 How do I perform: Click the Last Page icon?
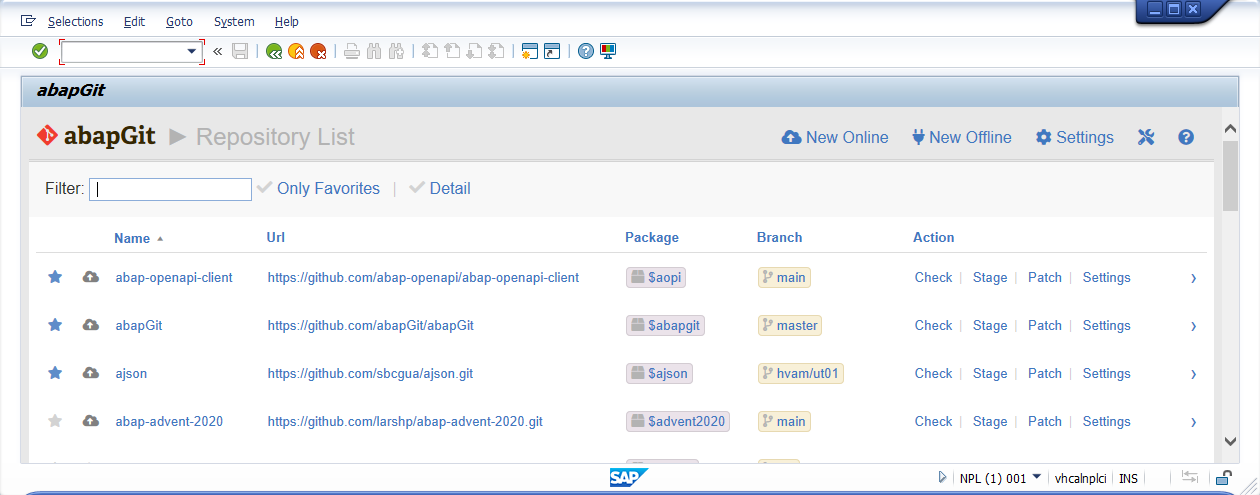tap(496, 51)
